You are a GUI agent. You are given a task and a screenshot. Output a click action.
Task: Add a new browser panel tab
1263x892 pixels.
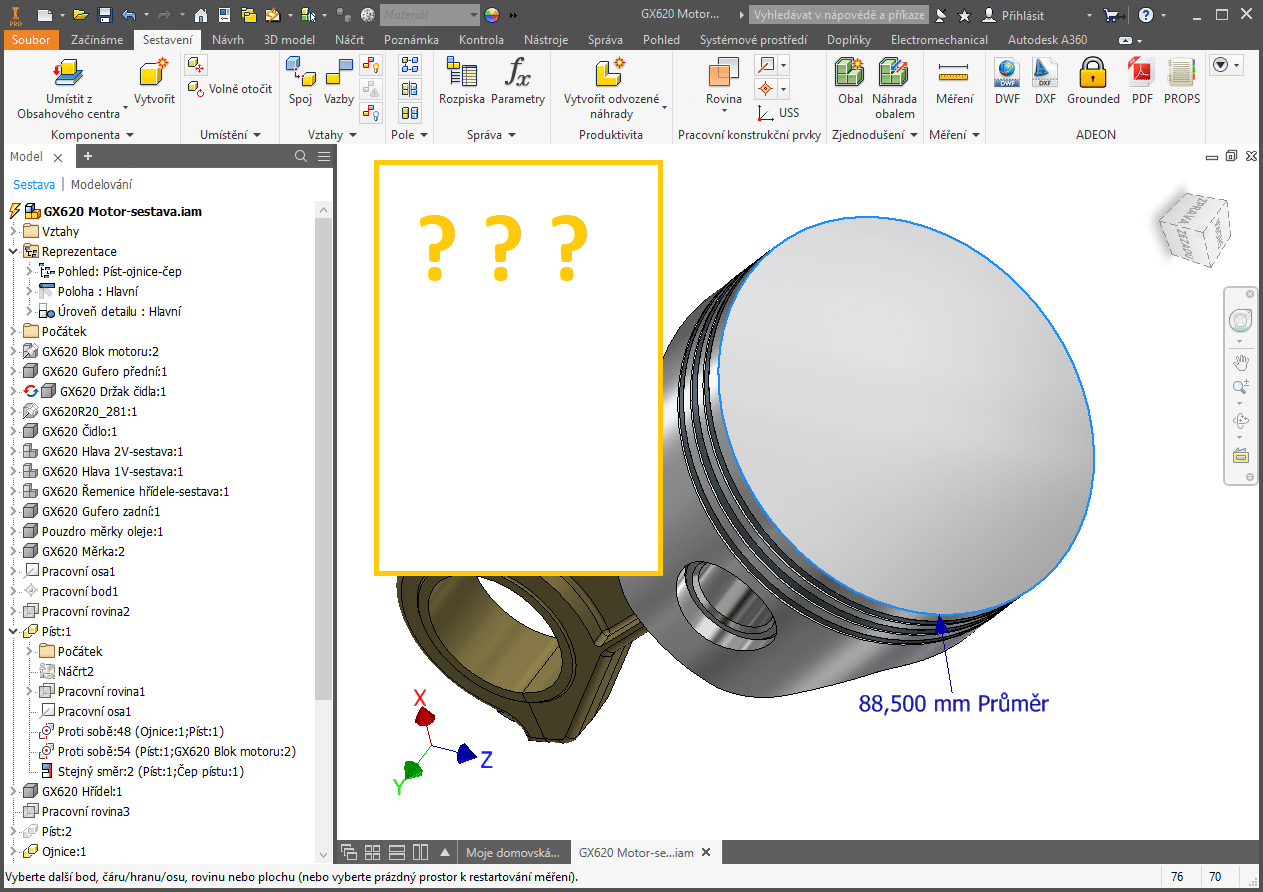pos(88,156)
